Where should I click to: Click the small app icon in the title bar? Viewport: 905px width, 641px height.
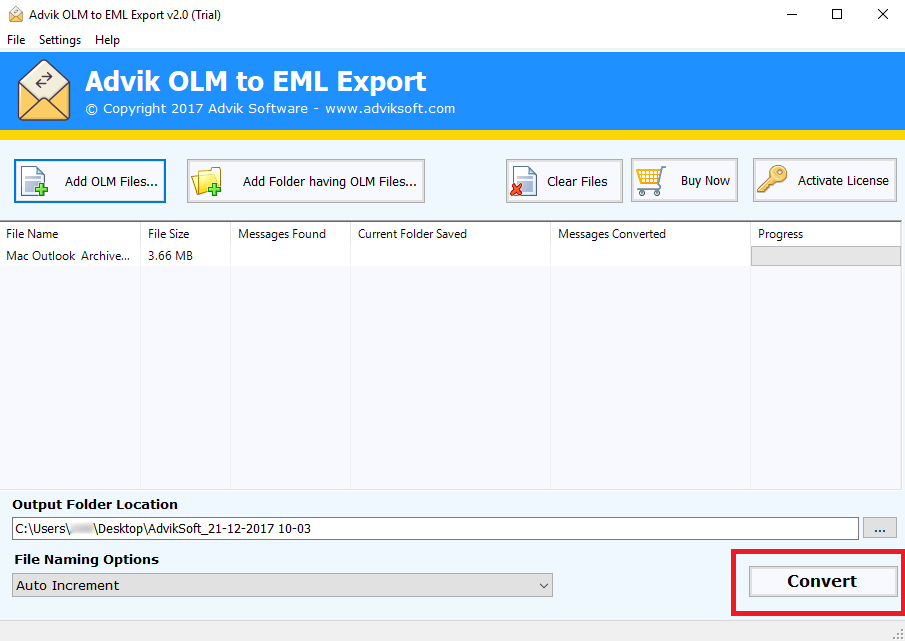pos(16,14)
